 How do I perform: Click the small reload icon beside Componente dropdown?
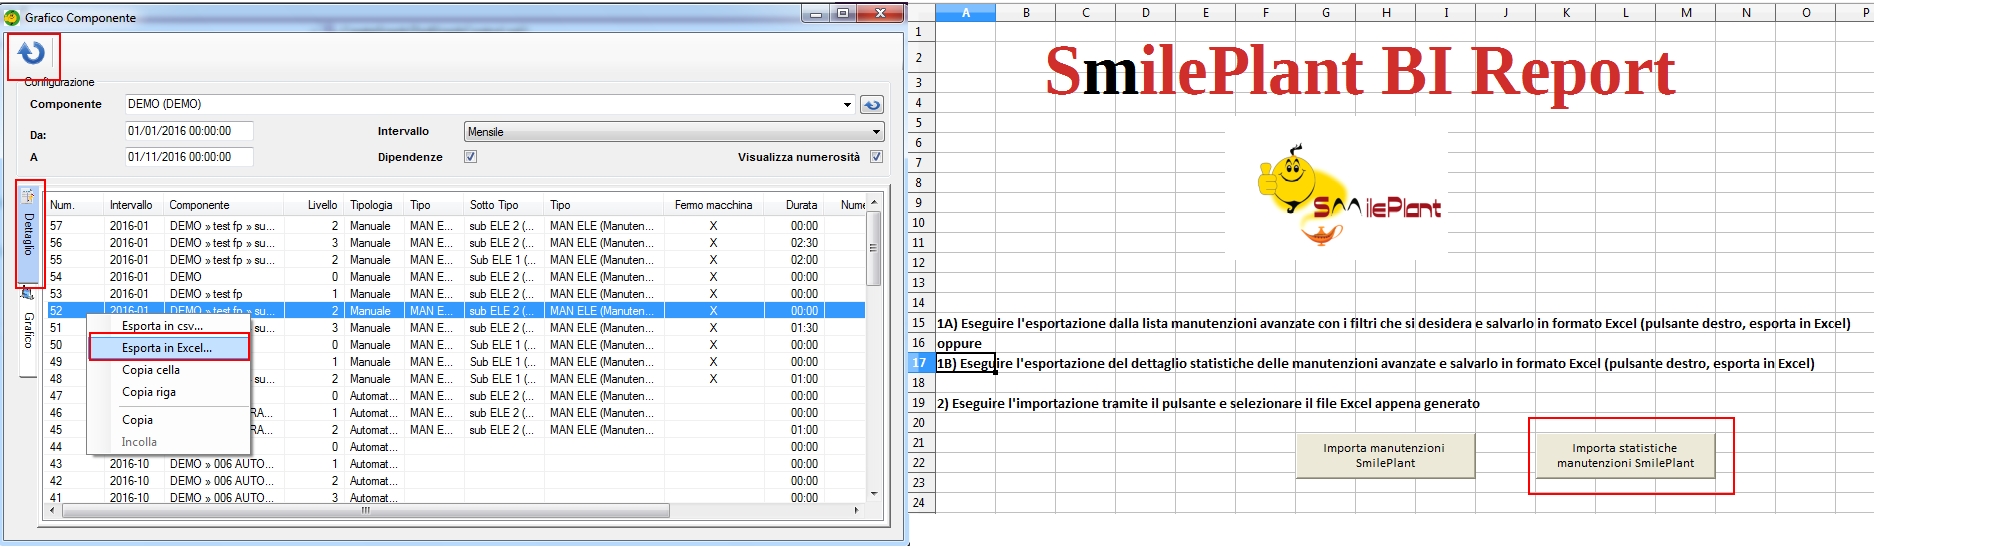(x=872, y=105)
